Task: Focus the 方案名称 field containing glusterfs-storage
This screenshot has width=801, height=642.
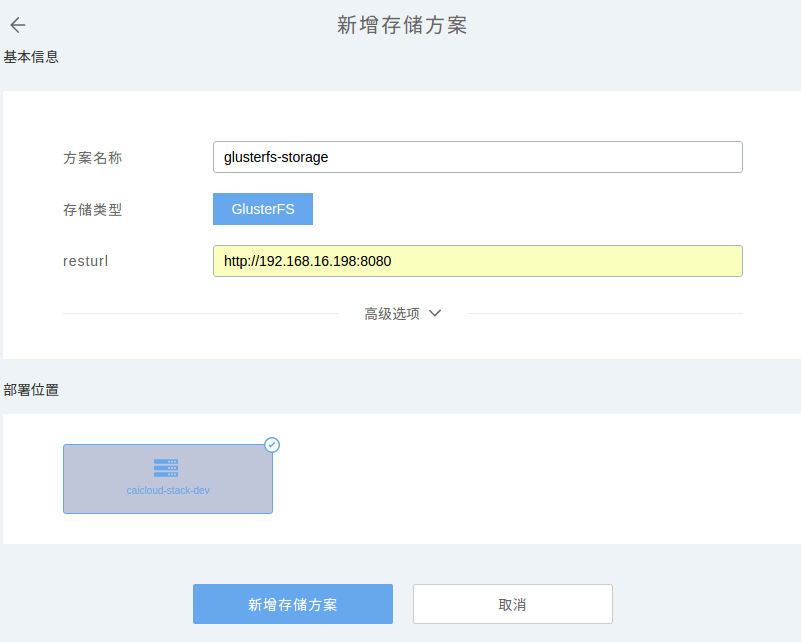Action: coord(477,157)
